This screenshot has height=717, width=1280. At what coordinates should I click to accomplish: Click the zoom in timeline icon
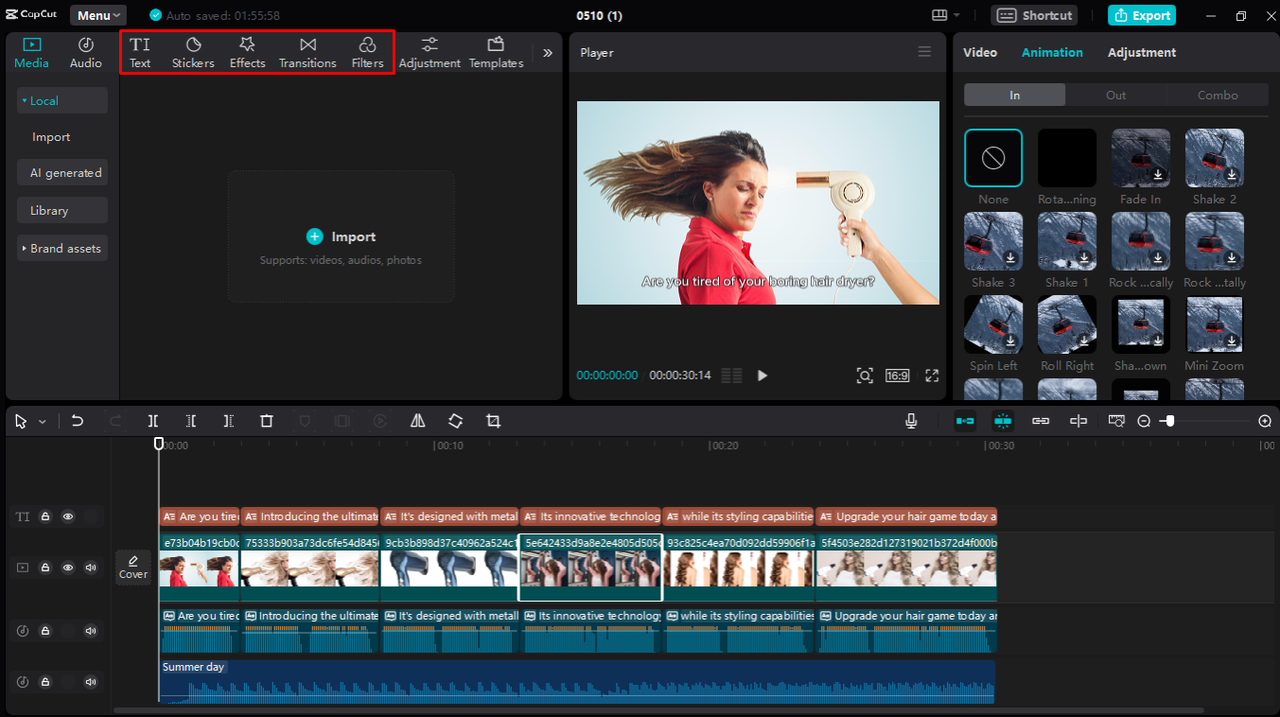(1265, 421)
